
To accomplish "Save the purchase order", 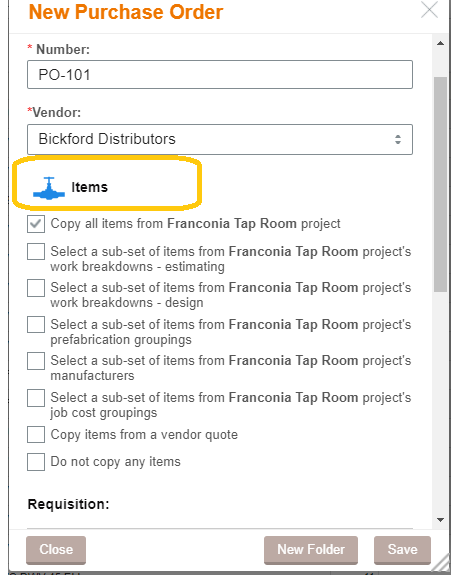I will coord(402,550).
